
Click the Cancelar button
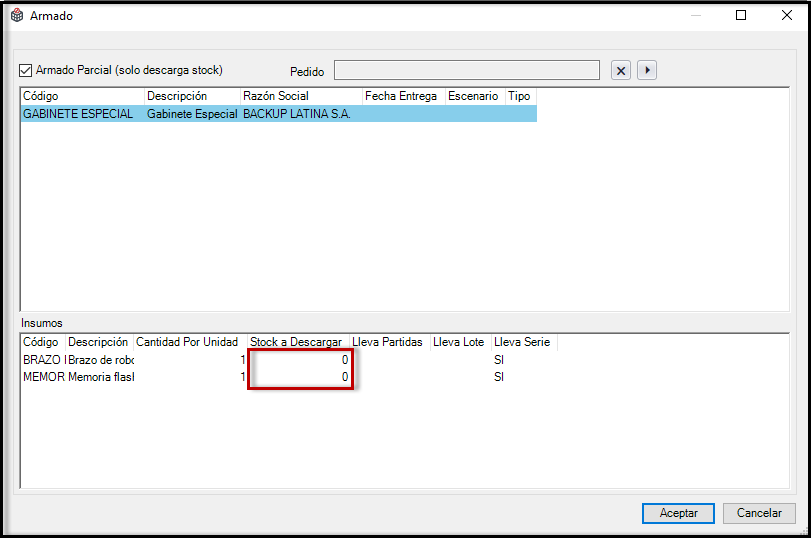coord(759,513)
